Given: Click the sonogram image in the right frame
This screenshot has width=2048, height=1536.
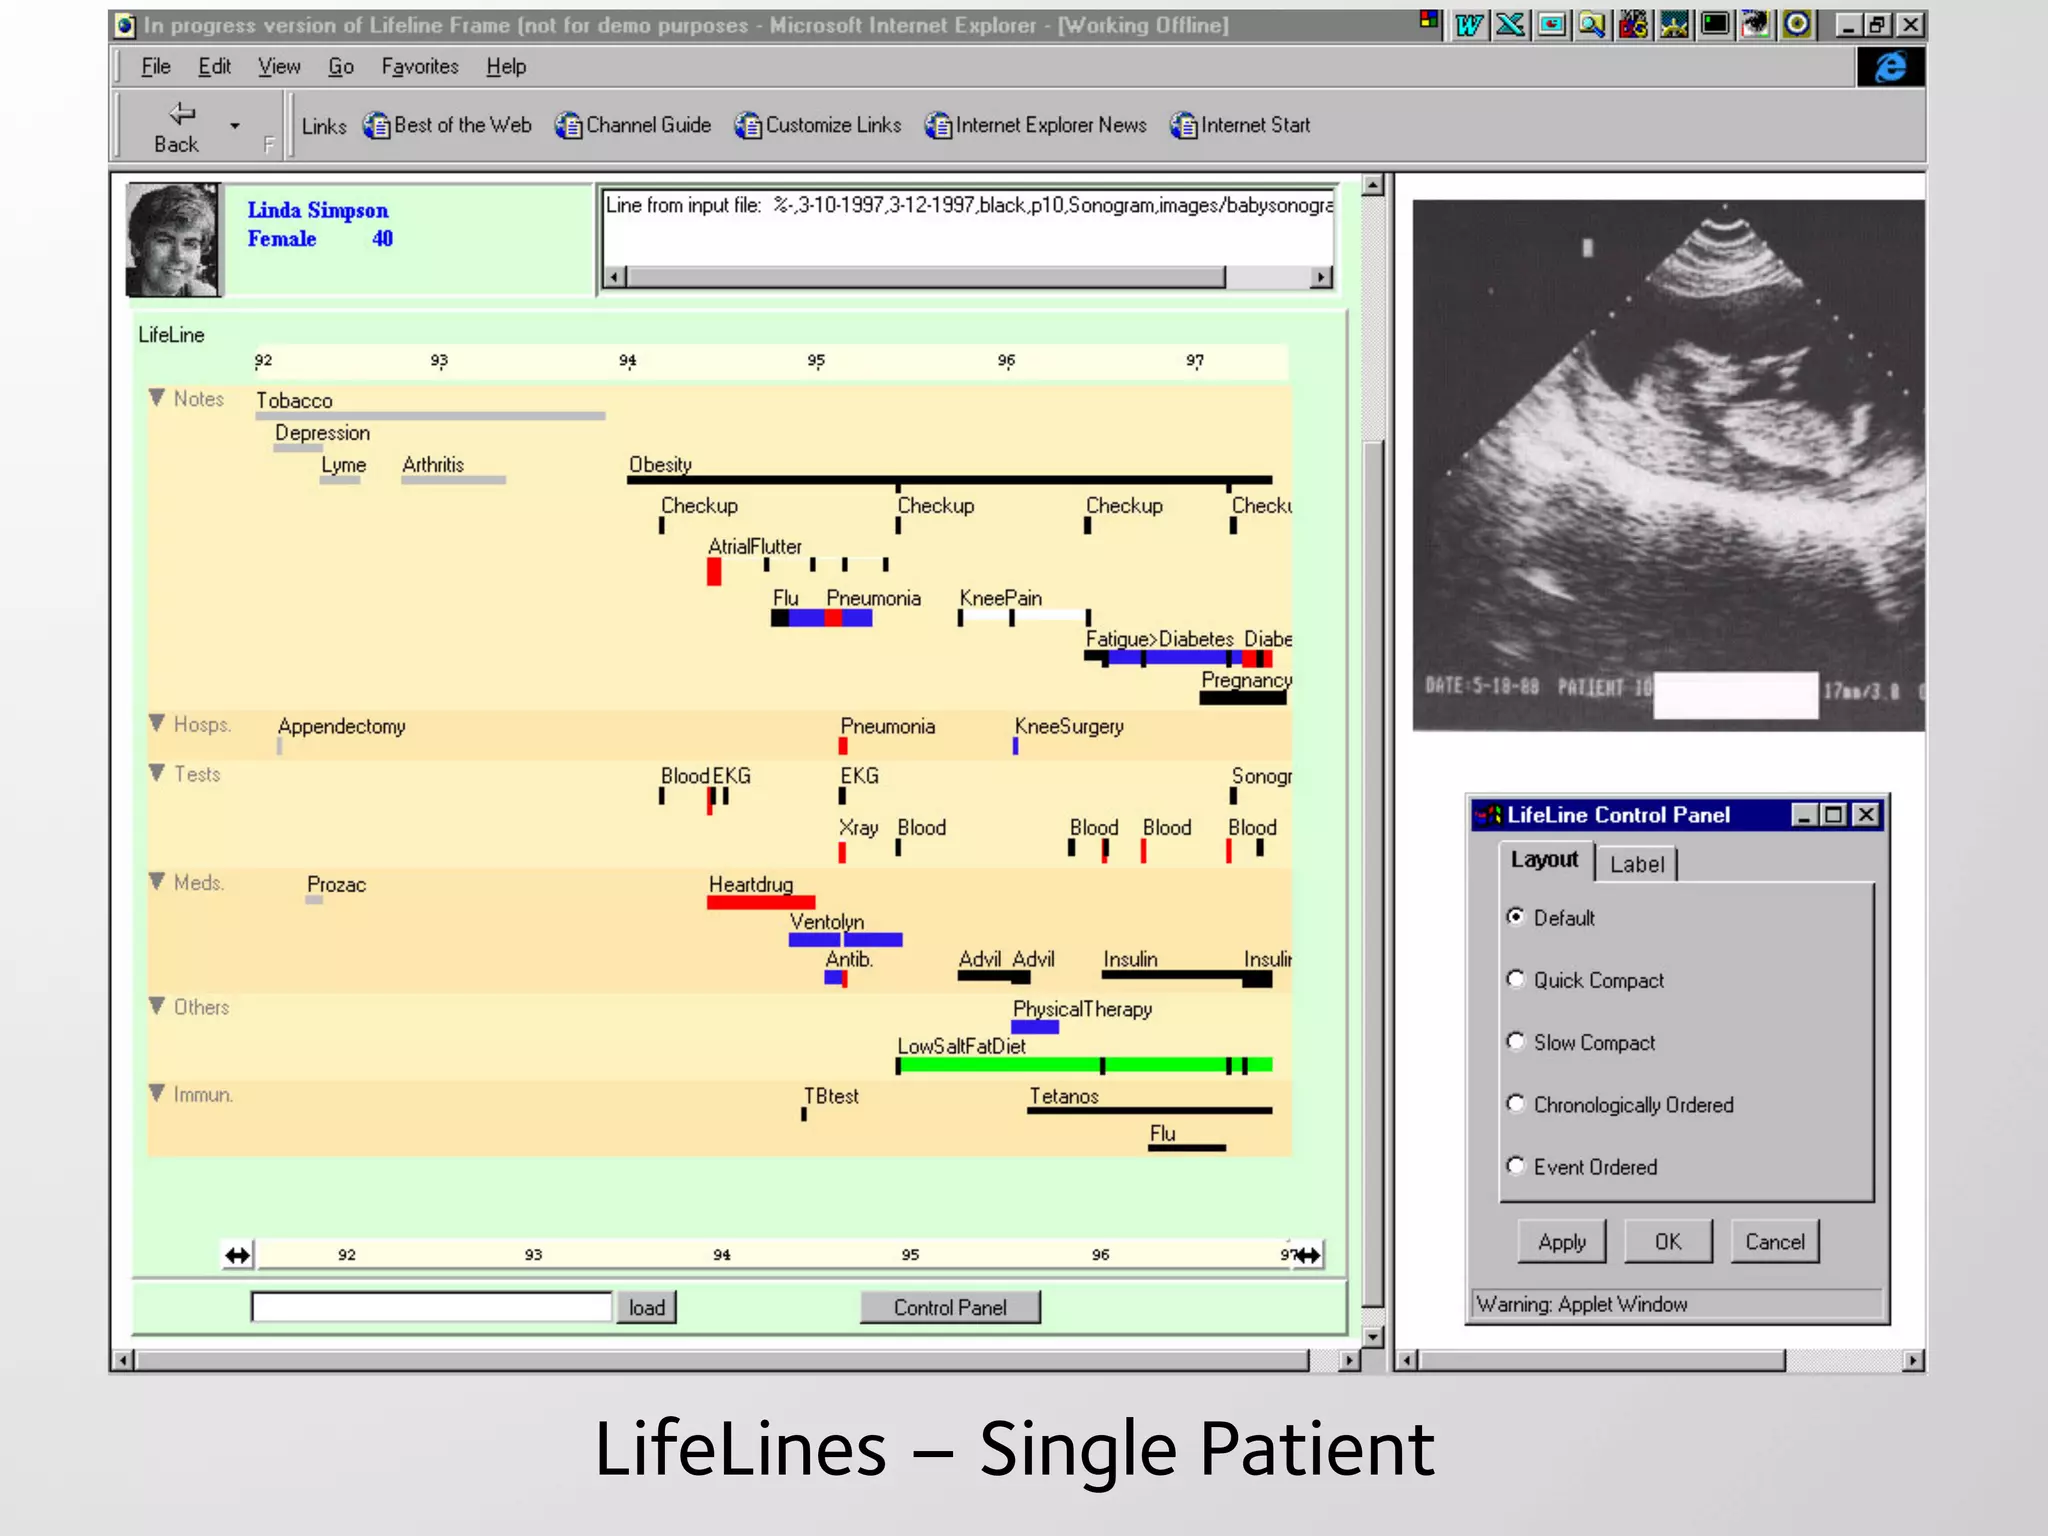Looking at the screenshot, I should coord(1668,465).
